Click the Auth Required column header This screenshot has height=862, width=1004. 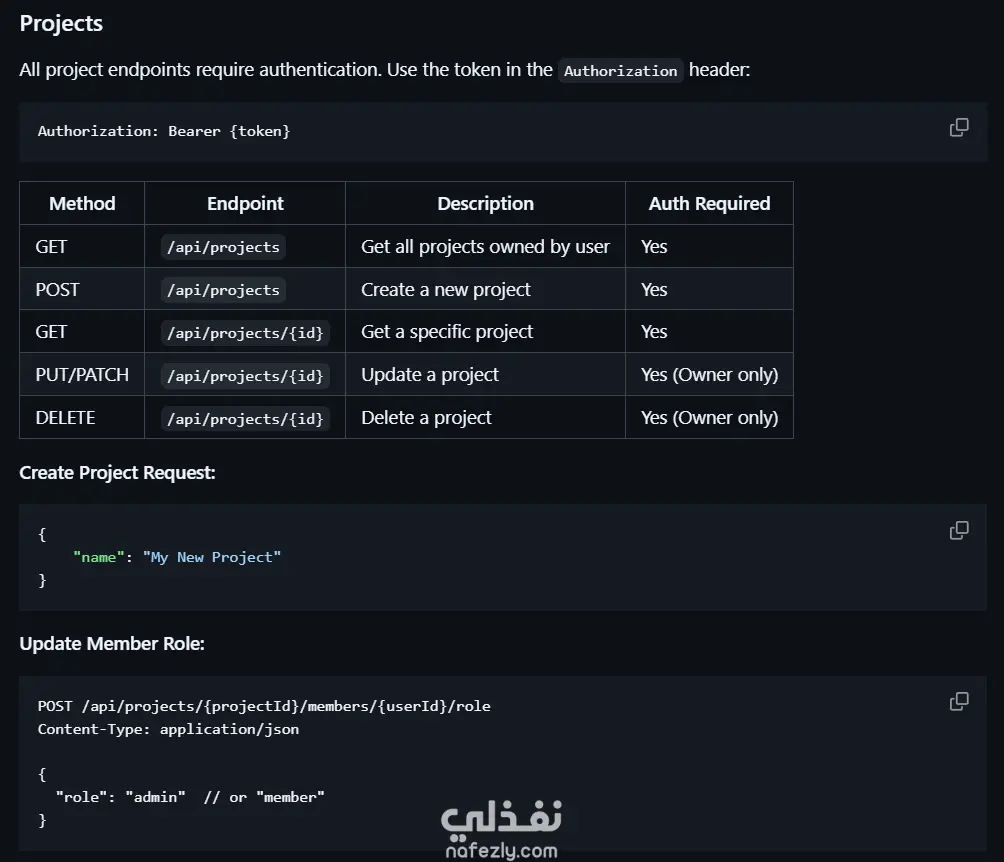pyautogui.click(x=709, y=204)
